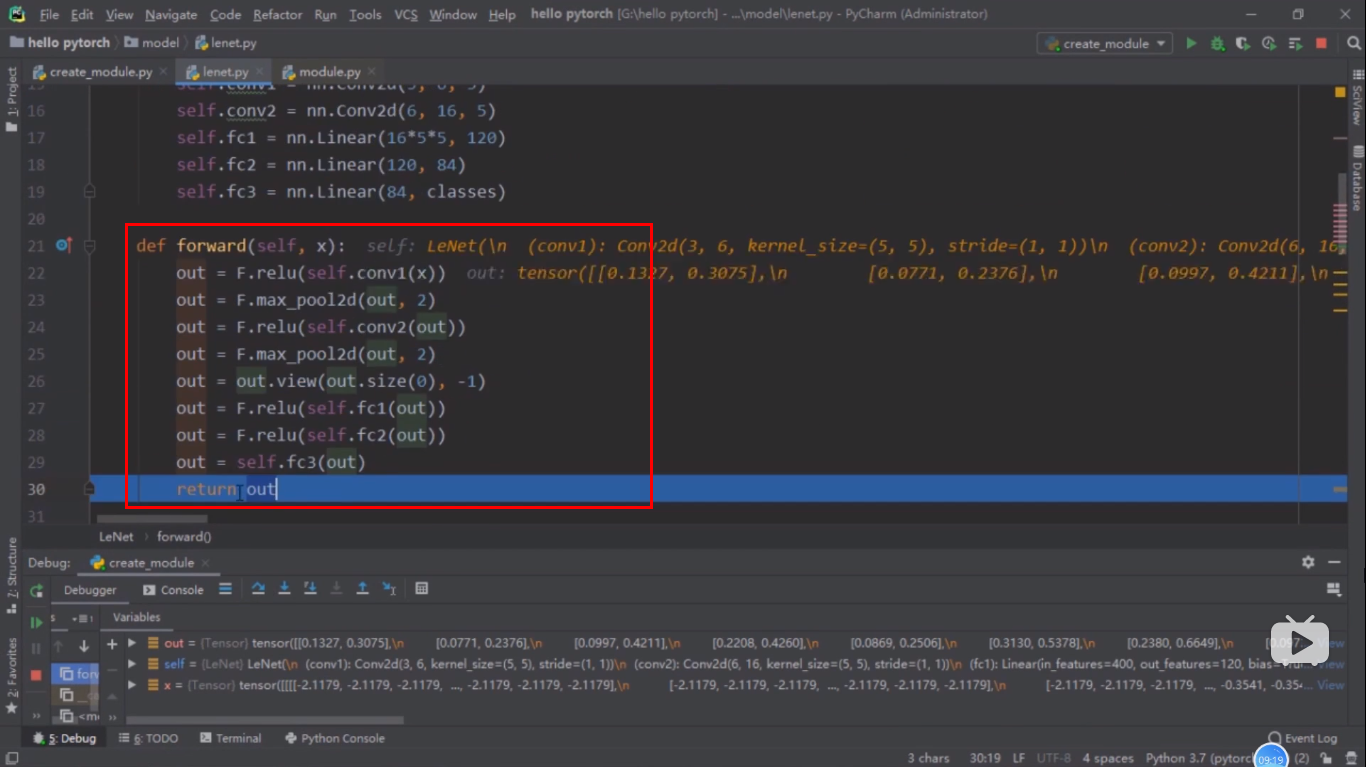This screenshot has width=1366, height=767.
Task: Rerun create_module in debug panel
Action: point(36,590)
